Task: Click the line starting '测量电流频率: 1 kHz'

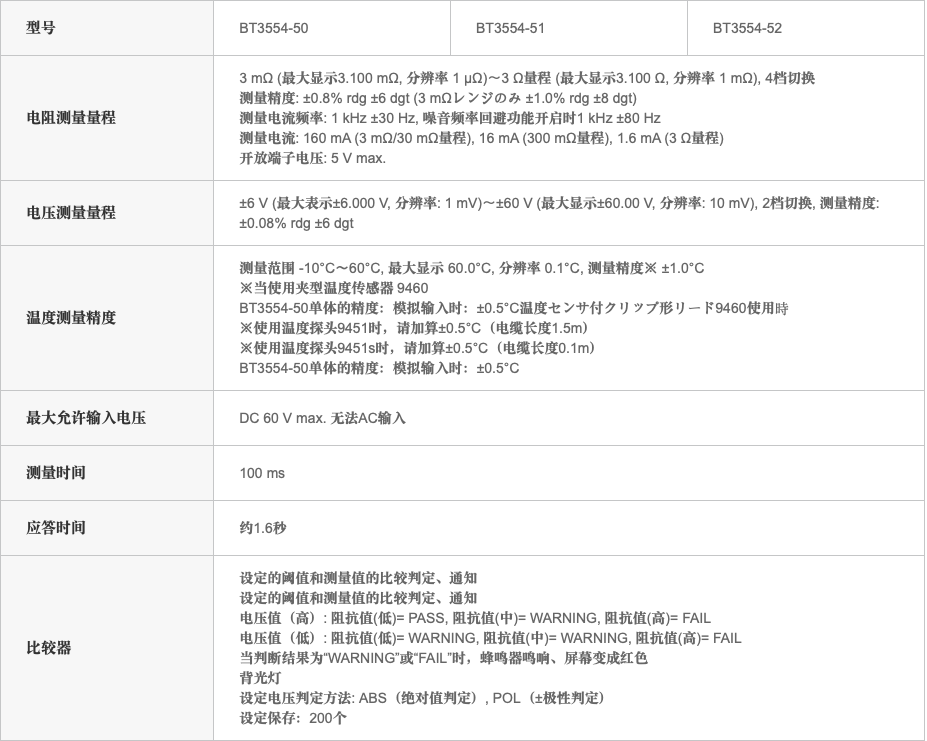Action: [450, 118]
